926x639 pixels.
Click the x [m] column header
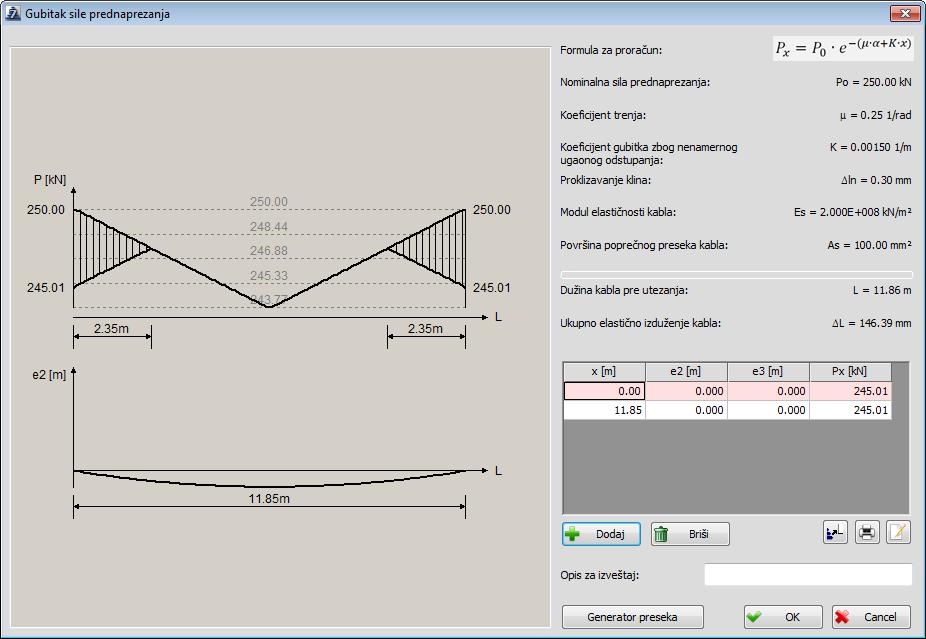[x=604, y=371]
